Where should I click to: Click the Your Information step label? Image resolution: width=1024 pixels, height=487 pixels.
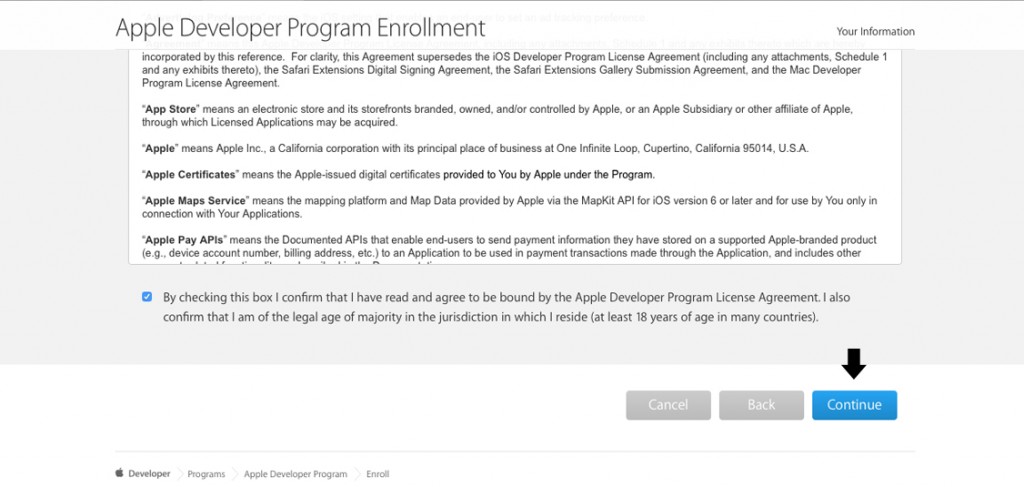pyautogui.click(x=875, y=31)
